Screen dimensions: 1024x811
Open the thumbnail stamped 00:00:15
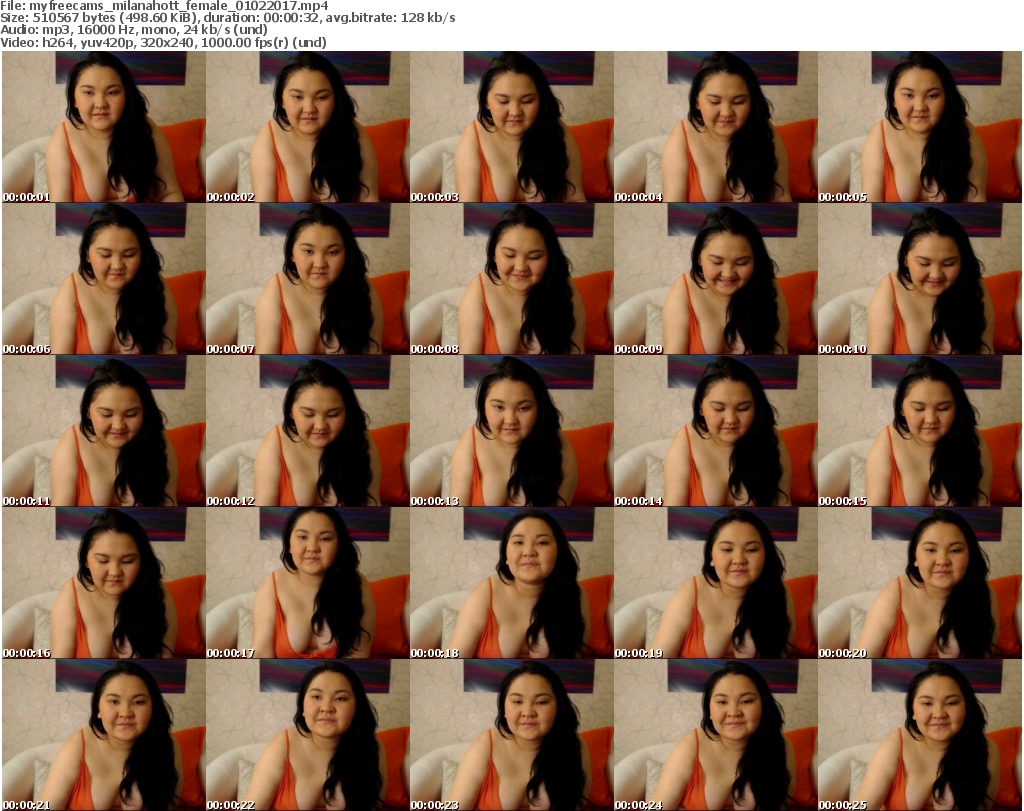(920, 431)
